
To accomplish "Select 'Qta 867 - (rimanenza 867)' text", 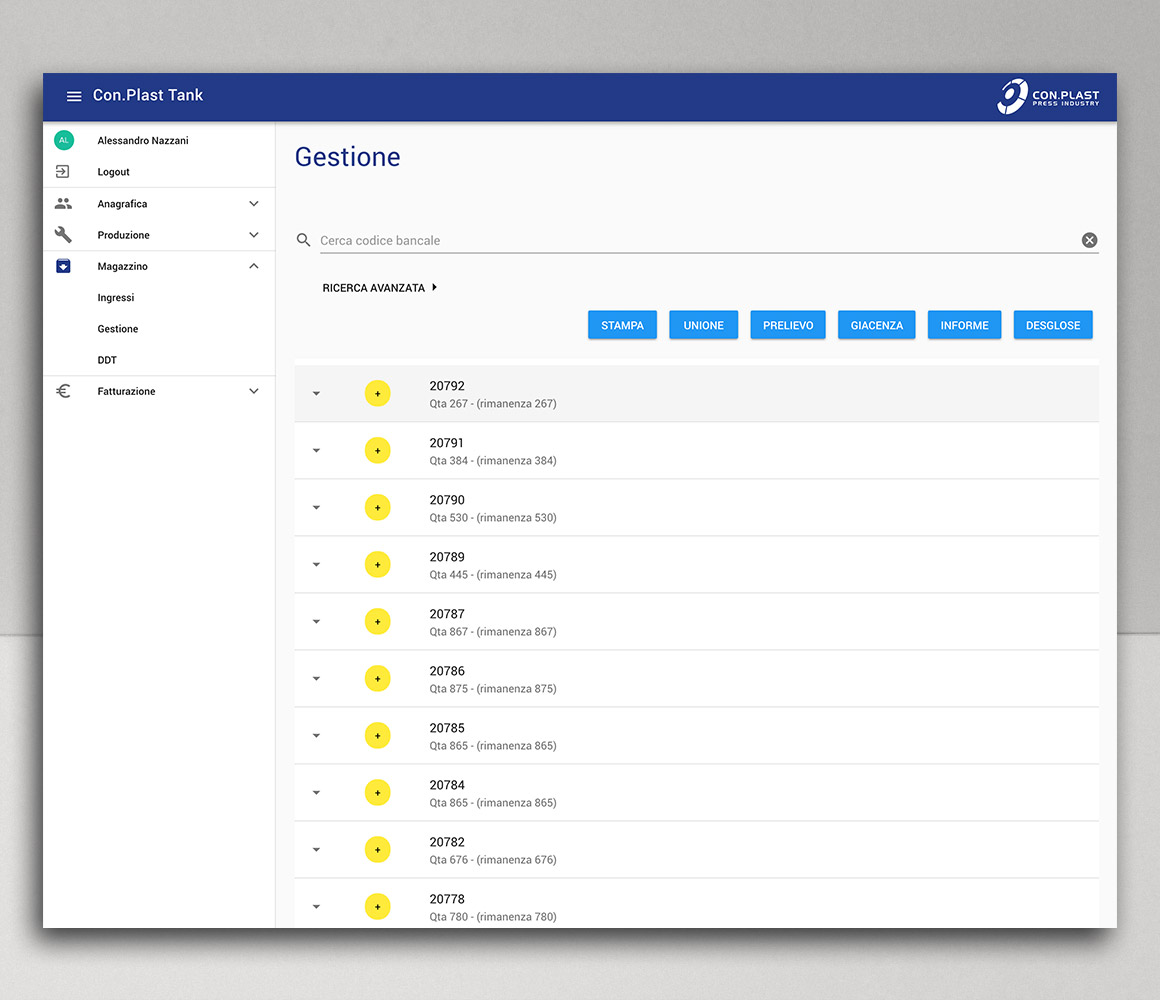I will coord(493,632).
